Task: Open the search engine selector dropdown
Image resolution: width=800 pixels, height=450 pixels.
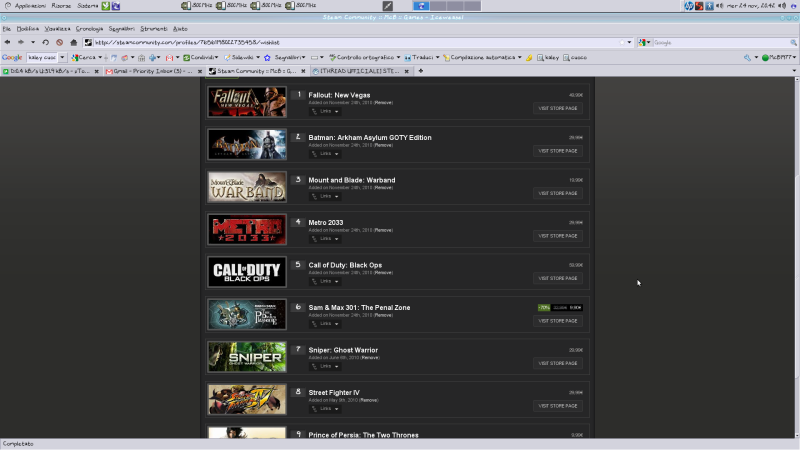Action: click(x=644, y=42)
